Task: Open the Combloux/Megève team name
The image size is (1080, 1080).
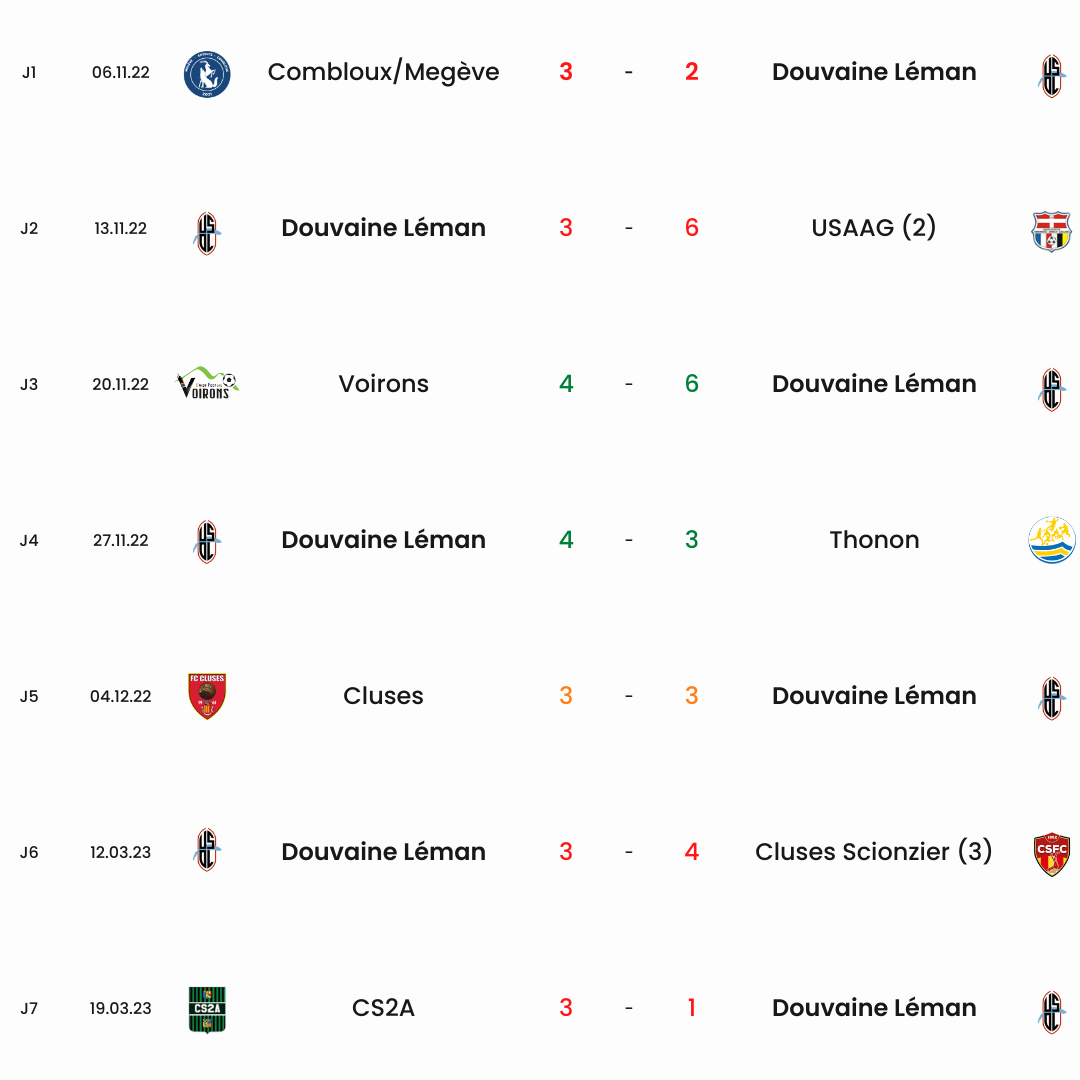Action: [384, 72]
